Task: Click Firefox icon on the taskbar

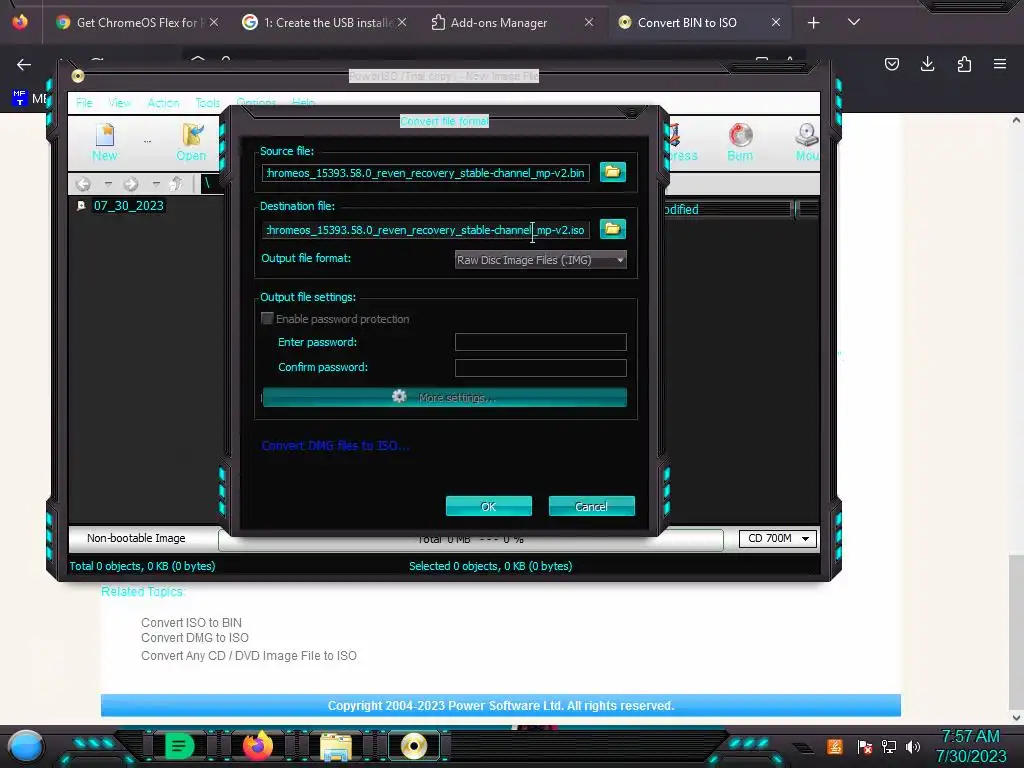Action: click(257, 746)
